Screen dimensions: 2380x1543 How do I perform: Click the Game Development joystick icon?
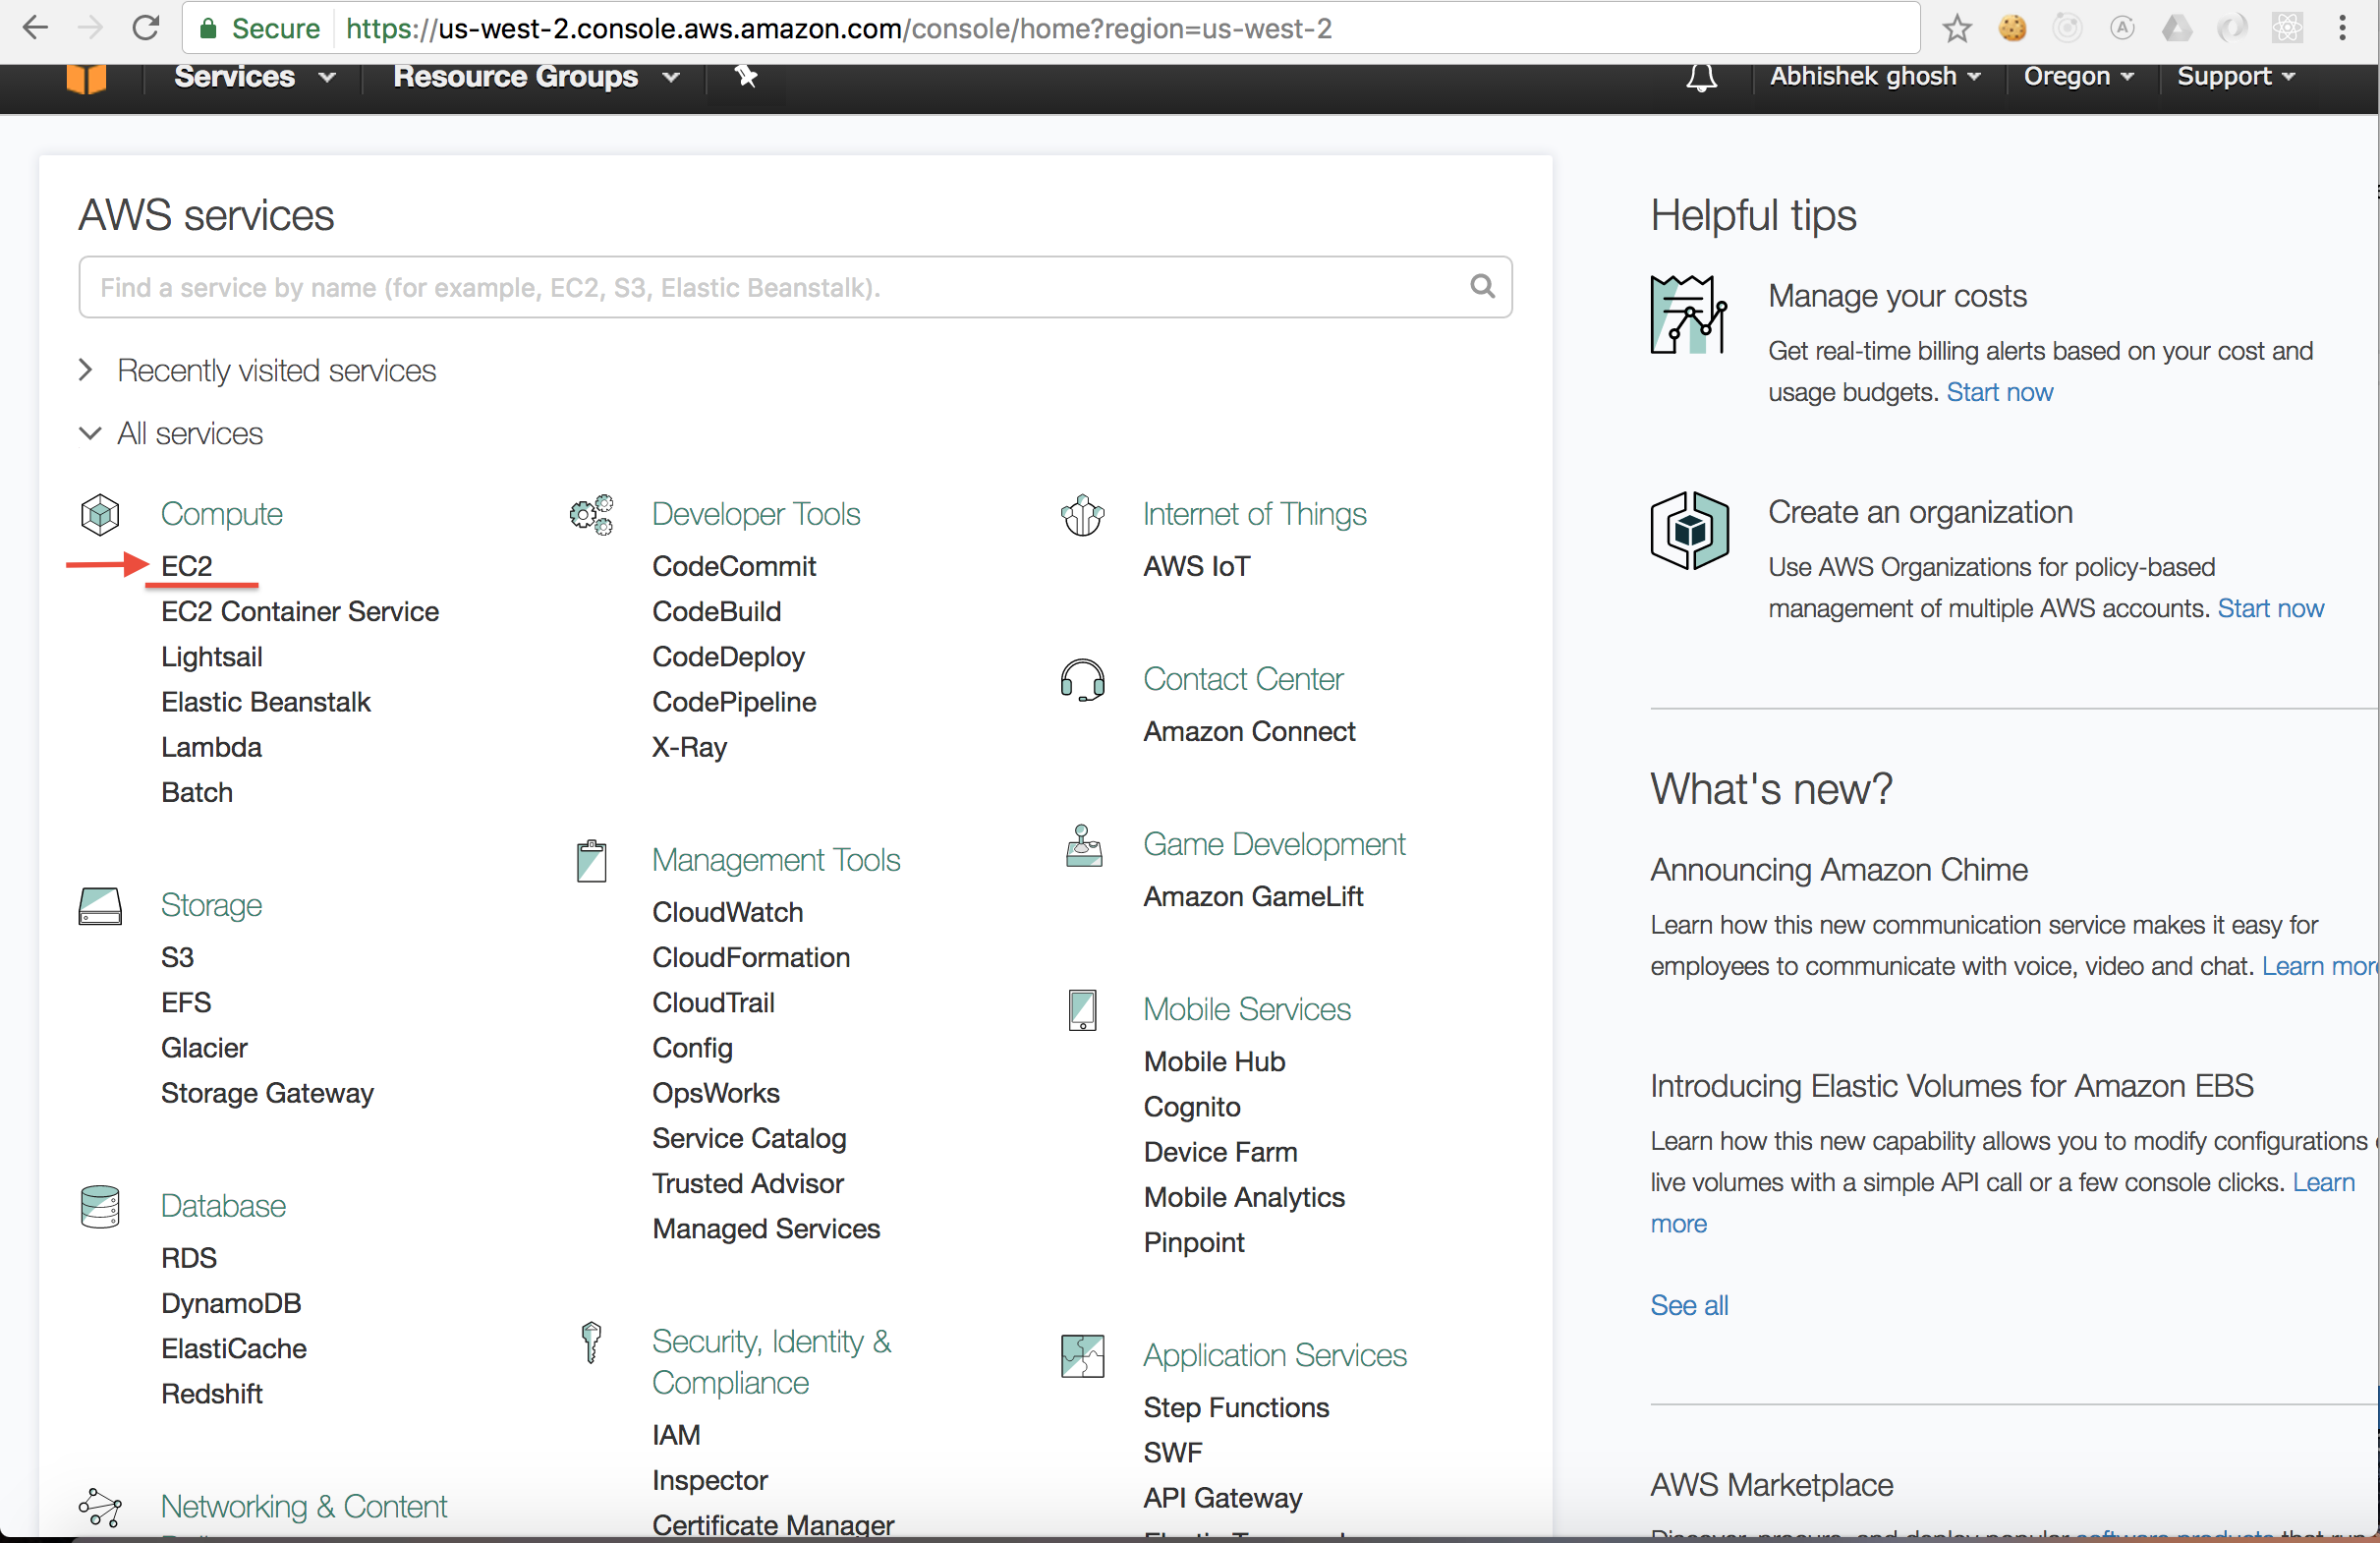1083,846
